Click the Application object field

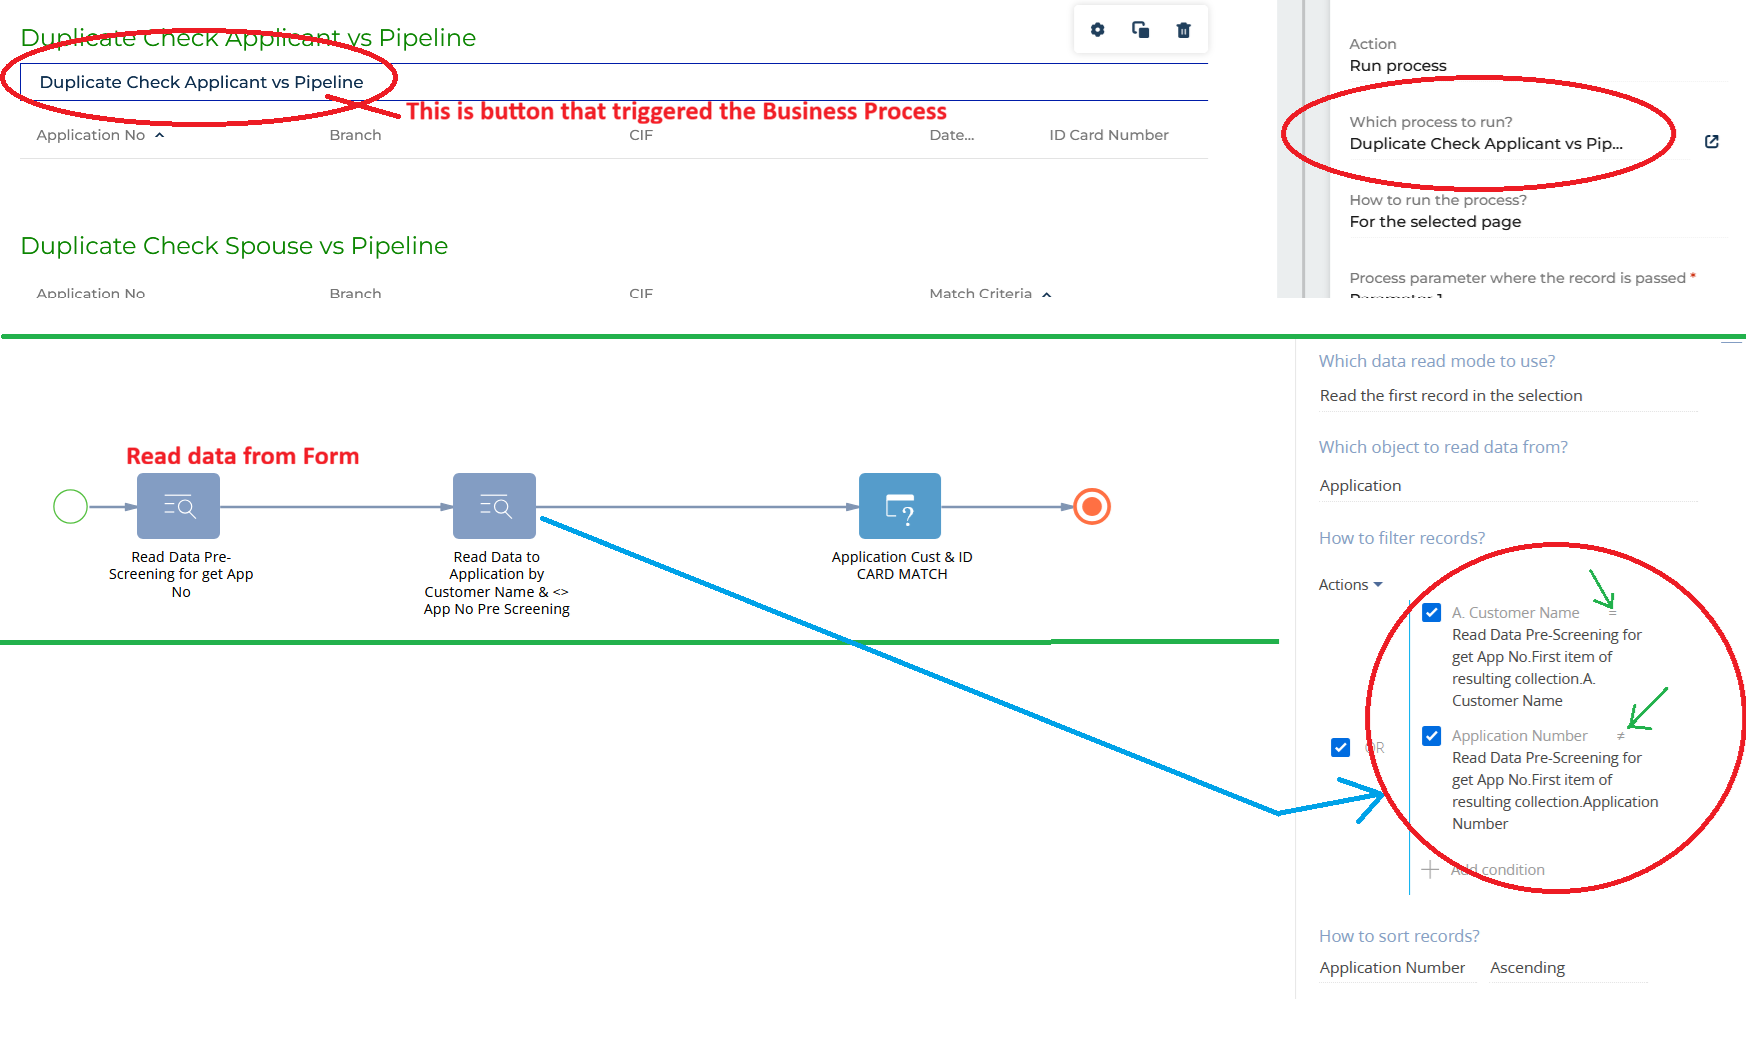click(1508, 486)
